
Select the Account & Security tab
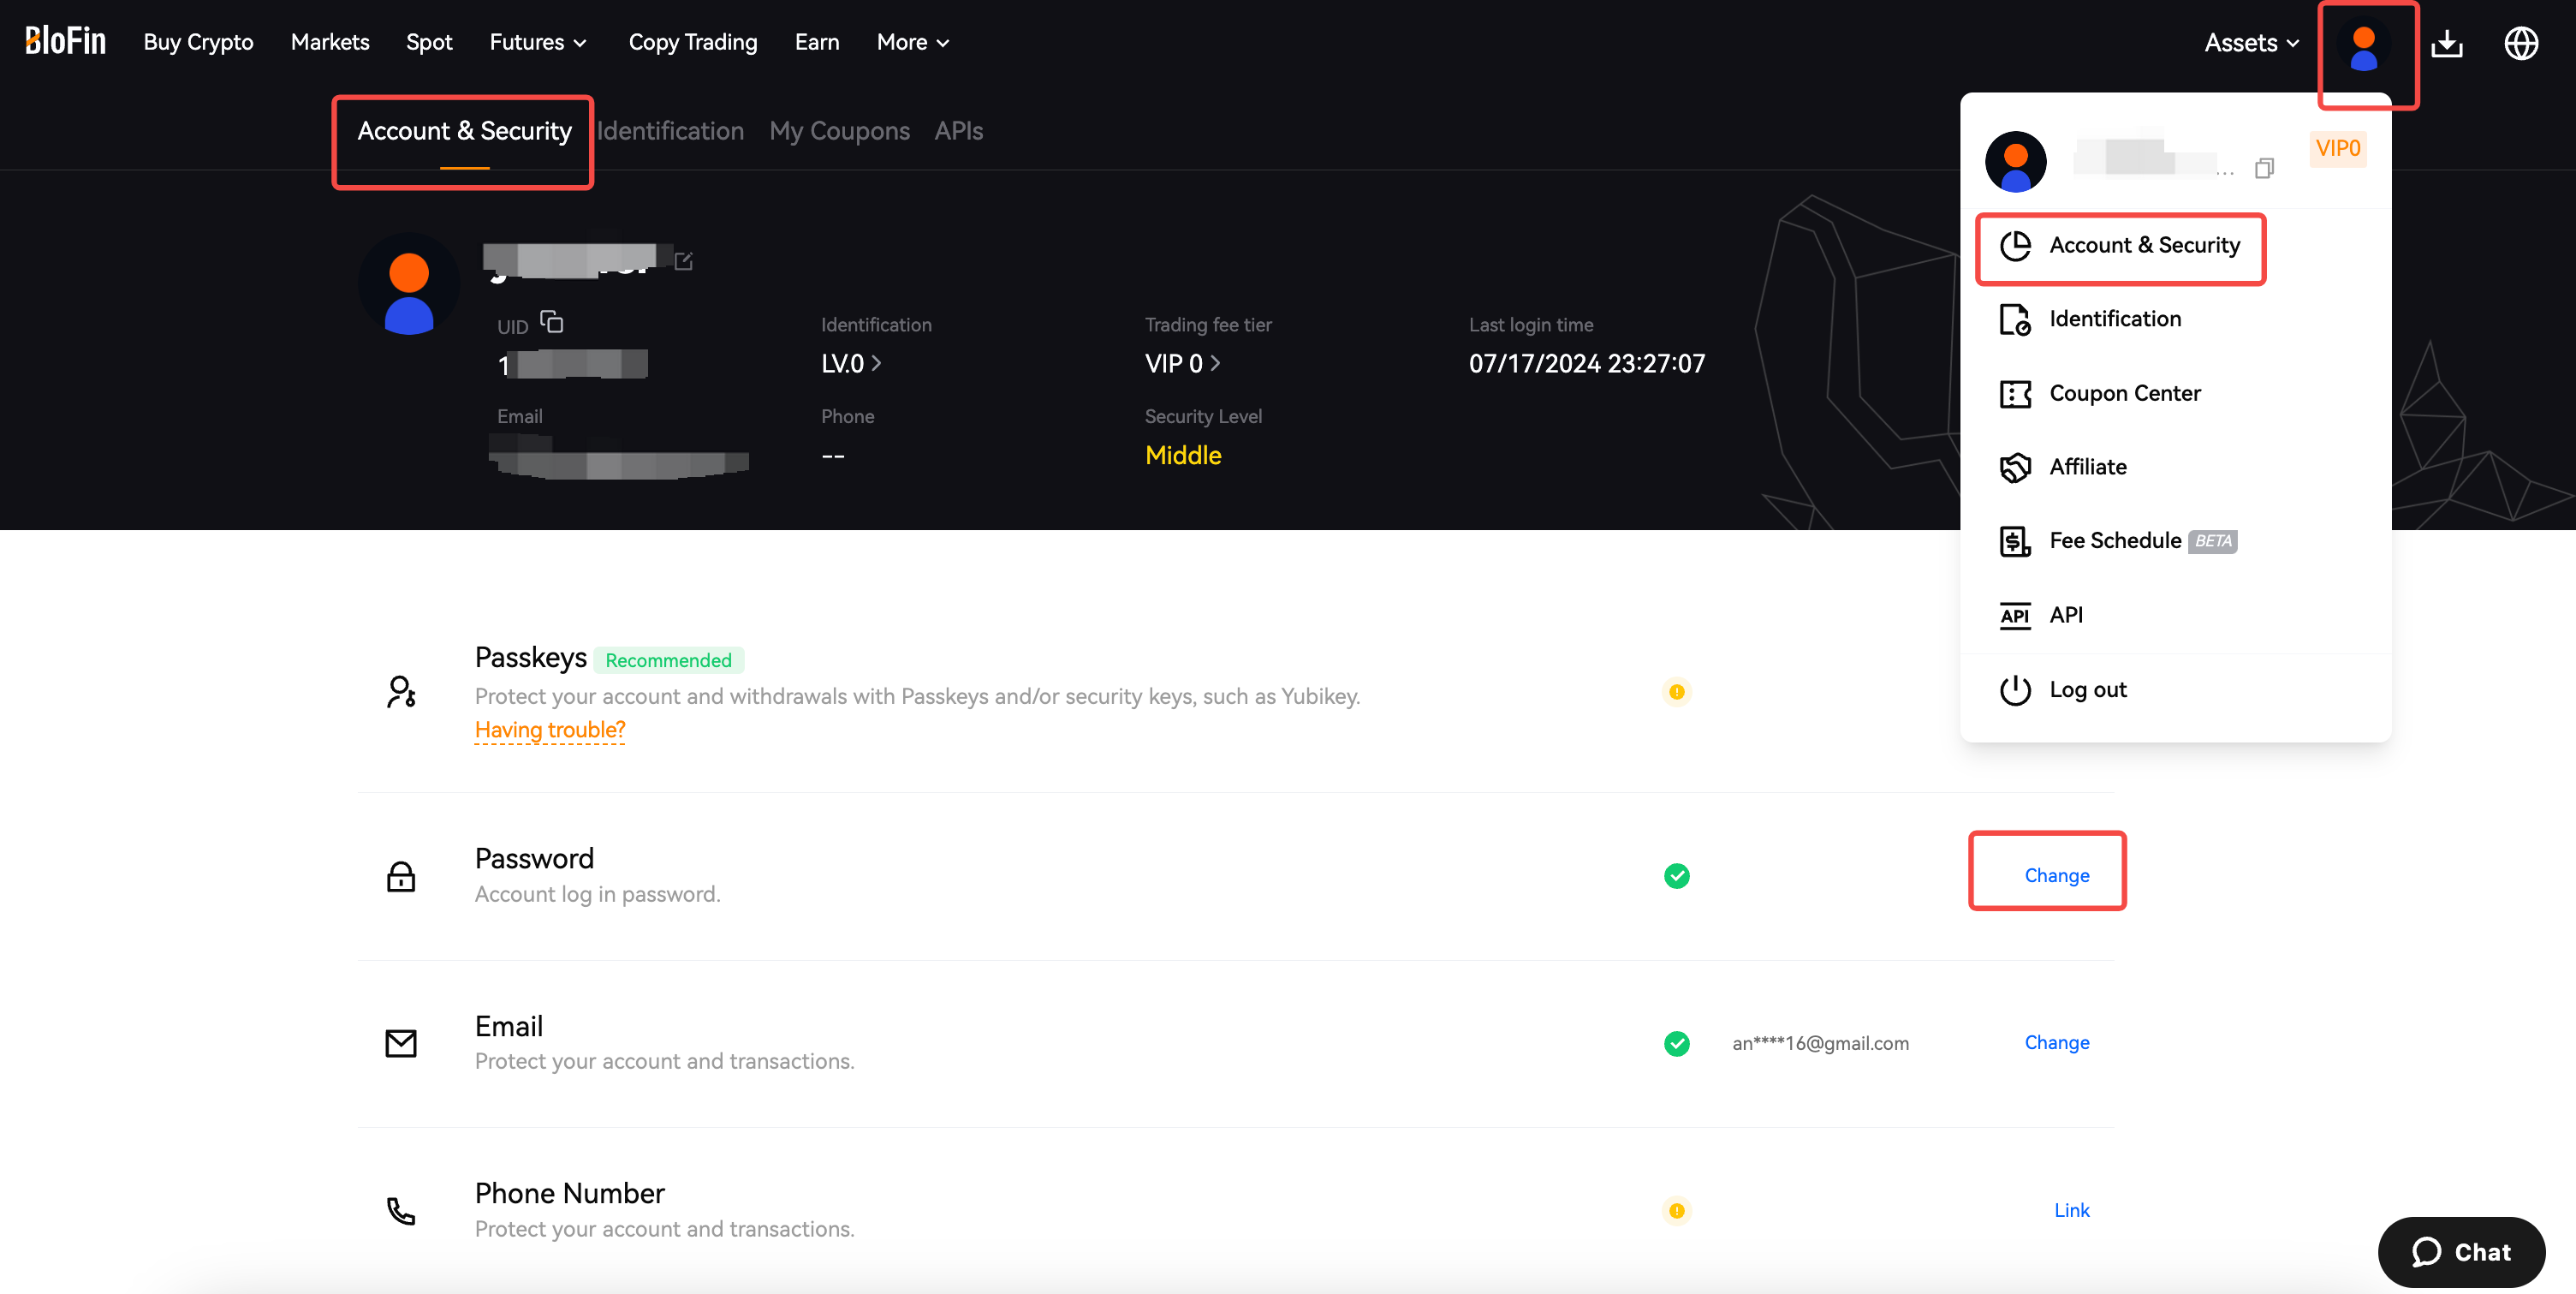(464, 131)
